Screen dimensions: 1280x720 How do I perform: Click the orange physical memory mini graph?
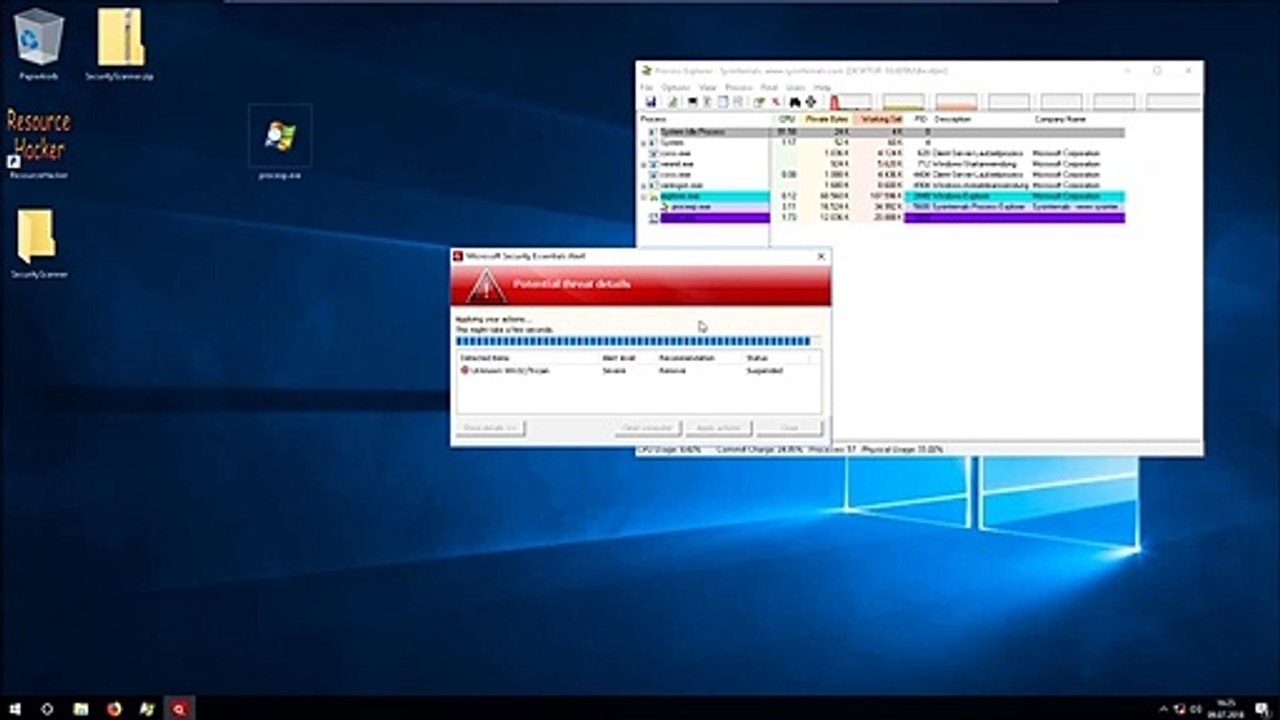[956, 101]
